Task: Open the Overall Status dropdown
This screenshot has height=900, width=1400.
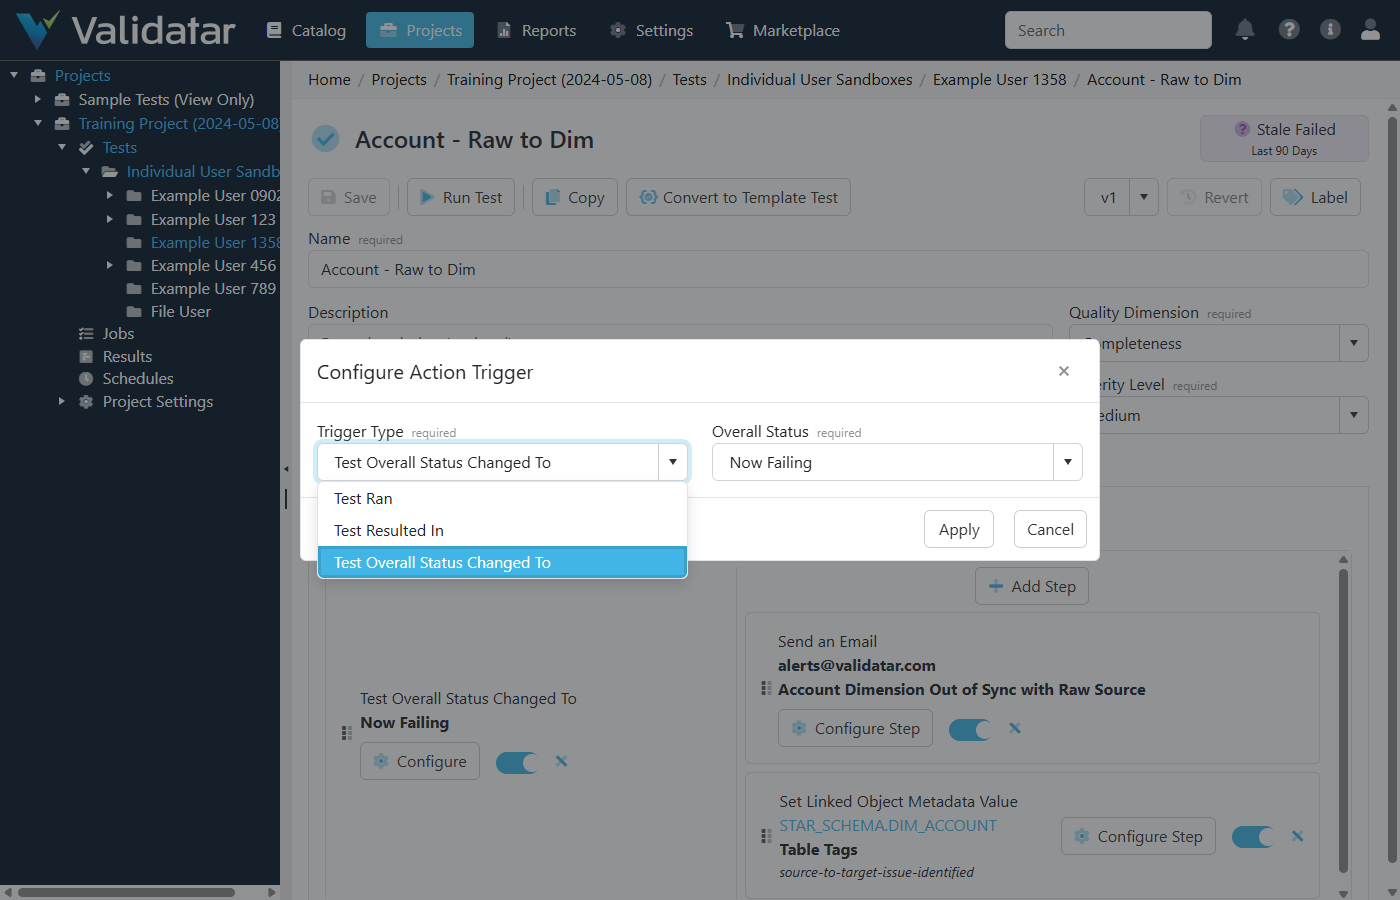Action: 1067,462
